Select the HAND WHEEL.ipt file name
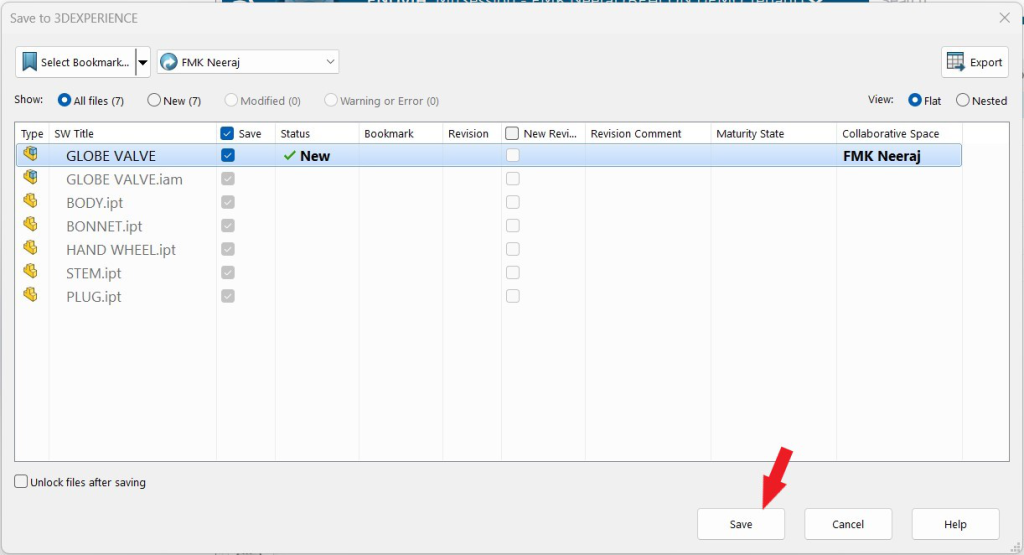Screen dimensions: 1024x555 121,250
